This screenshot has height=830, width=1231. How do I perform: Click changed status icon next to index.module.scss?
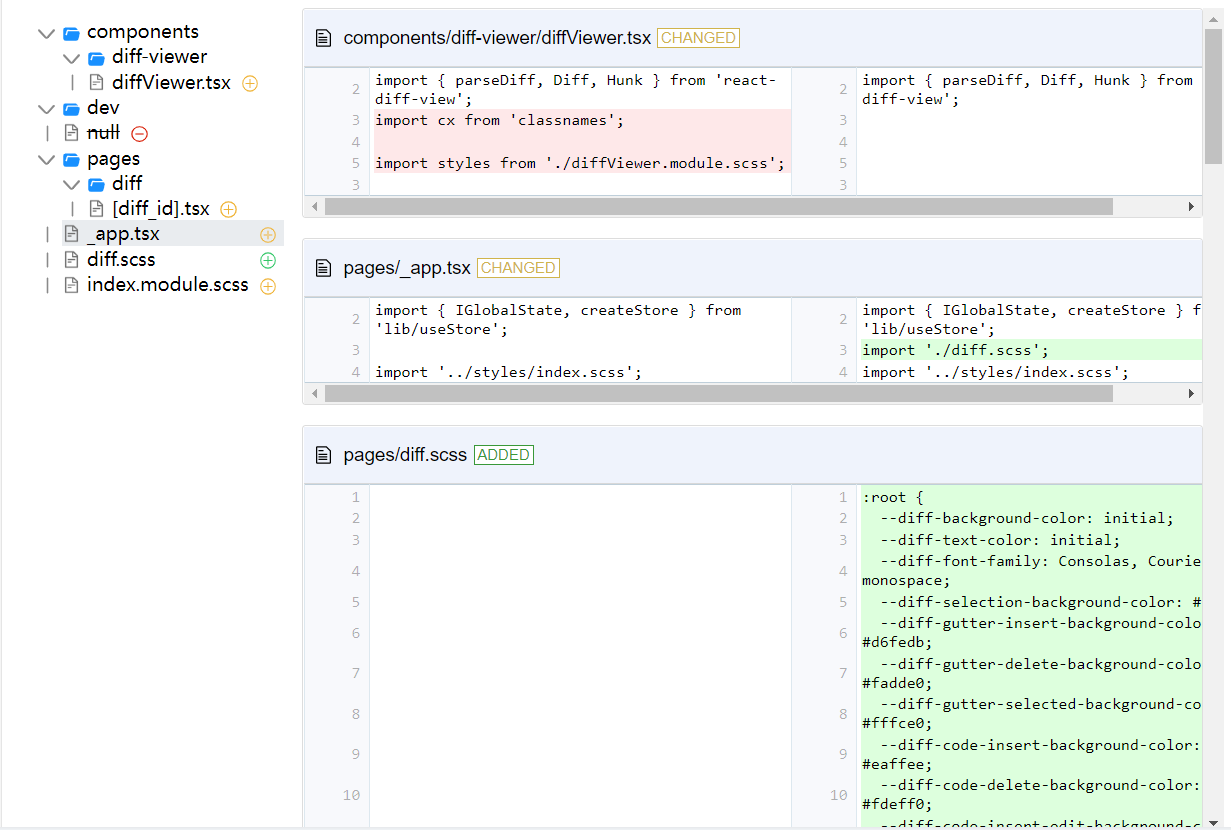coord(268,286)
